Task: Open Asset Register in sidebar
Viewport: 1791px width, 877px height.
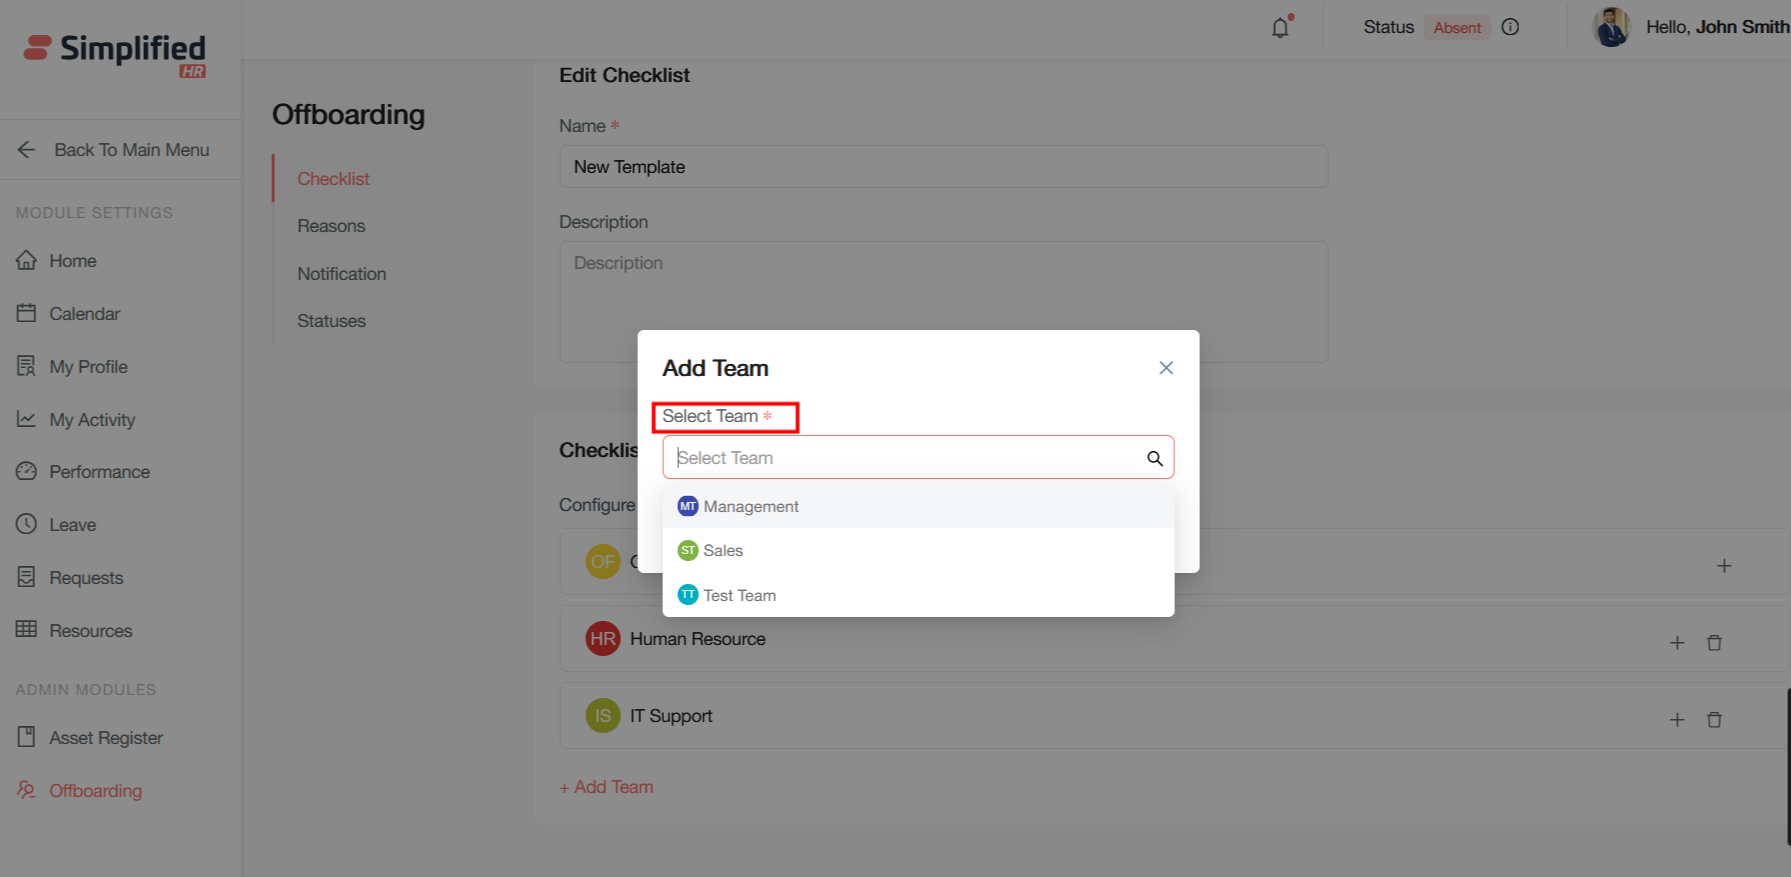Action: (106, 738)
